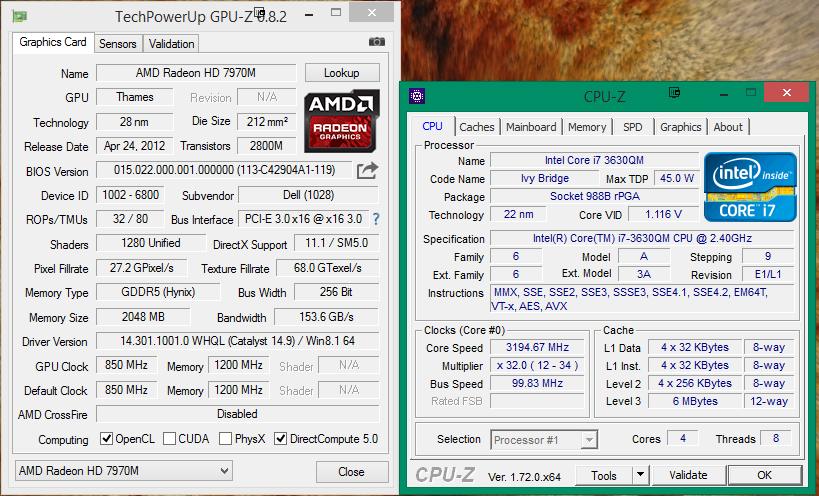Toggle the DirectCompute 5.0 checkbox
Image resolution: width=819 pixels, height=496 pixels.
tap(280, 439)
